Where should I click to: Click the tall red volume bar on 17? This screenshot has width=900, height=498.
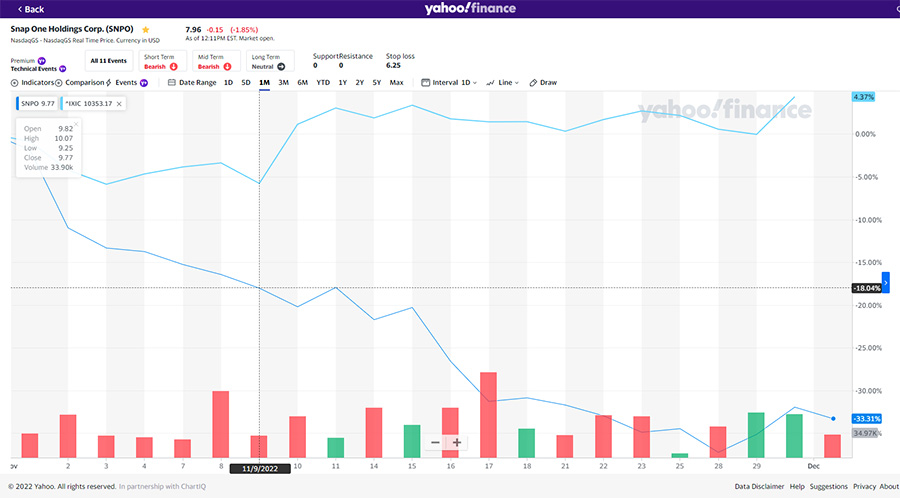(488, 415)
